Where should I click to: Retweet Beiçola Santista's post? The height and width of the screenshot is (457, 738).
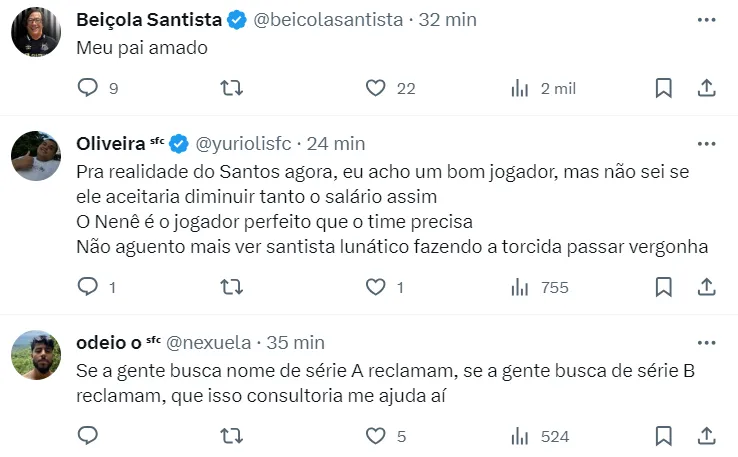231,88
